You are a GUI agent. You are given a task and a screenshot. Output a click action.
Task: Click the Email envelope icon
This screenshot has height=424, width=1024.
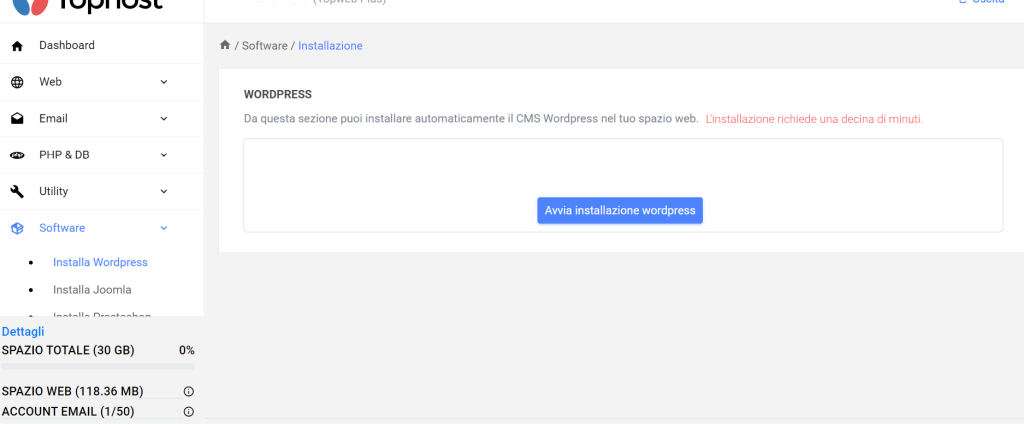[18, 119]
